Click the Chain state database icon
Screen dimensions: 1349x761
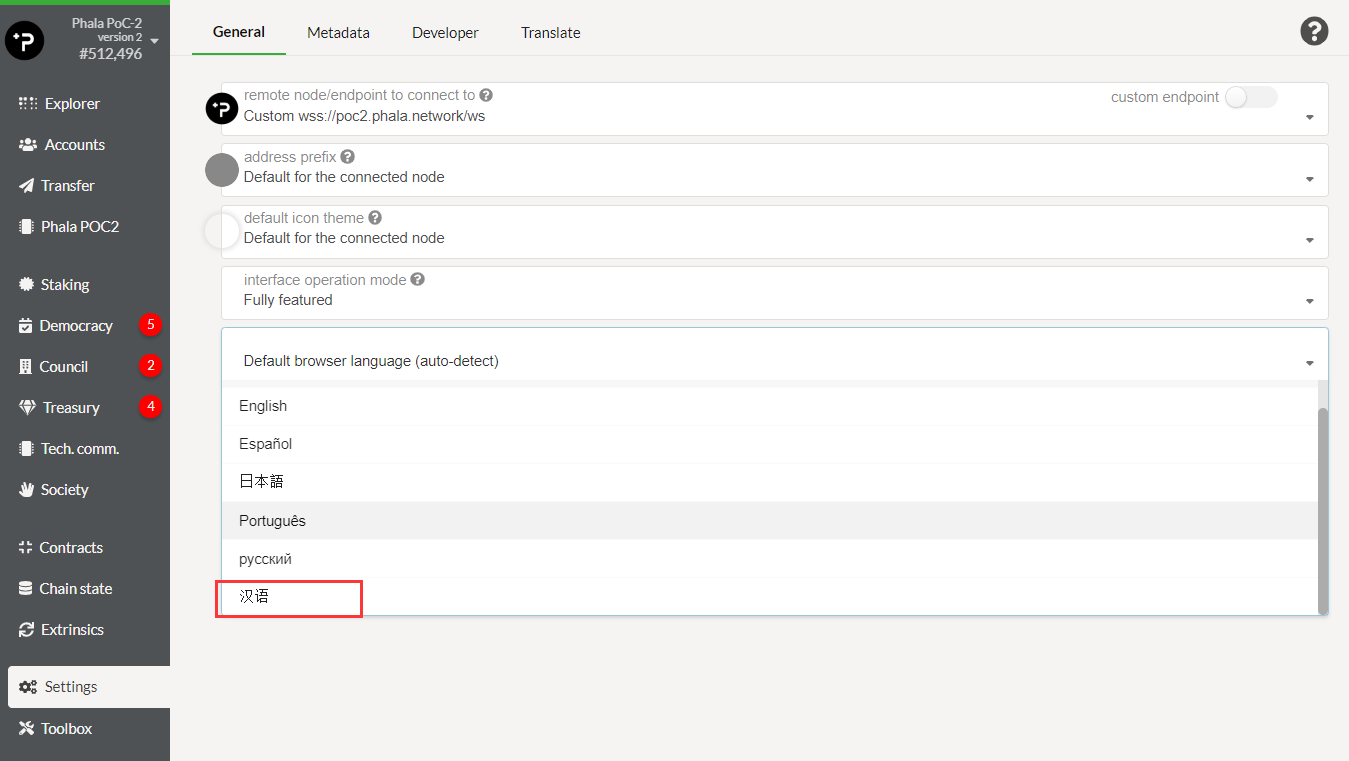click(x=25, y=589)
